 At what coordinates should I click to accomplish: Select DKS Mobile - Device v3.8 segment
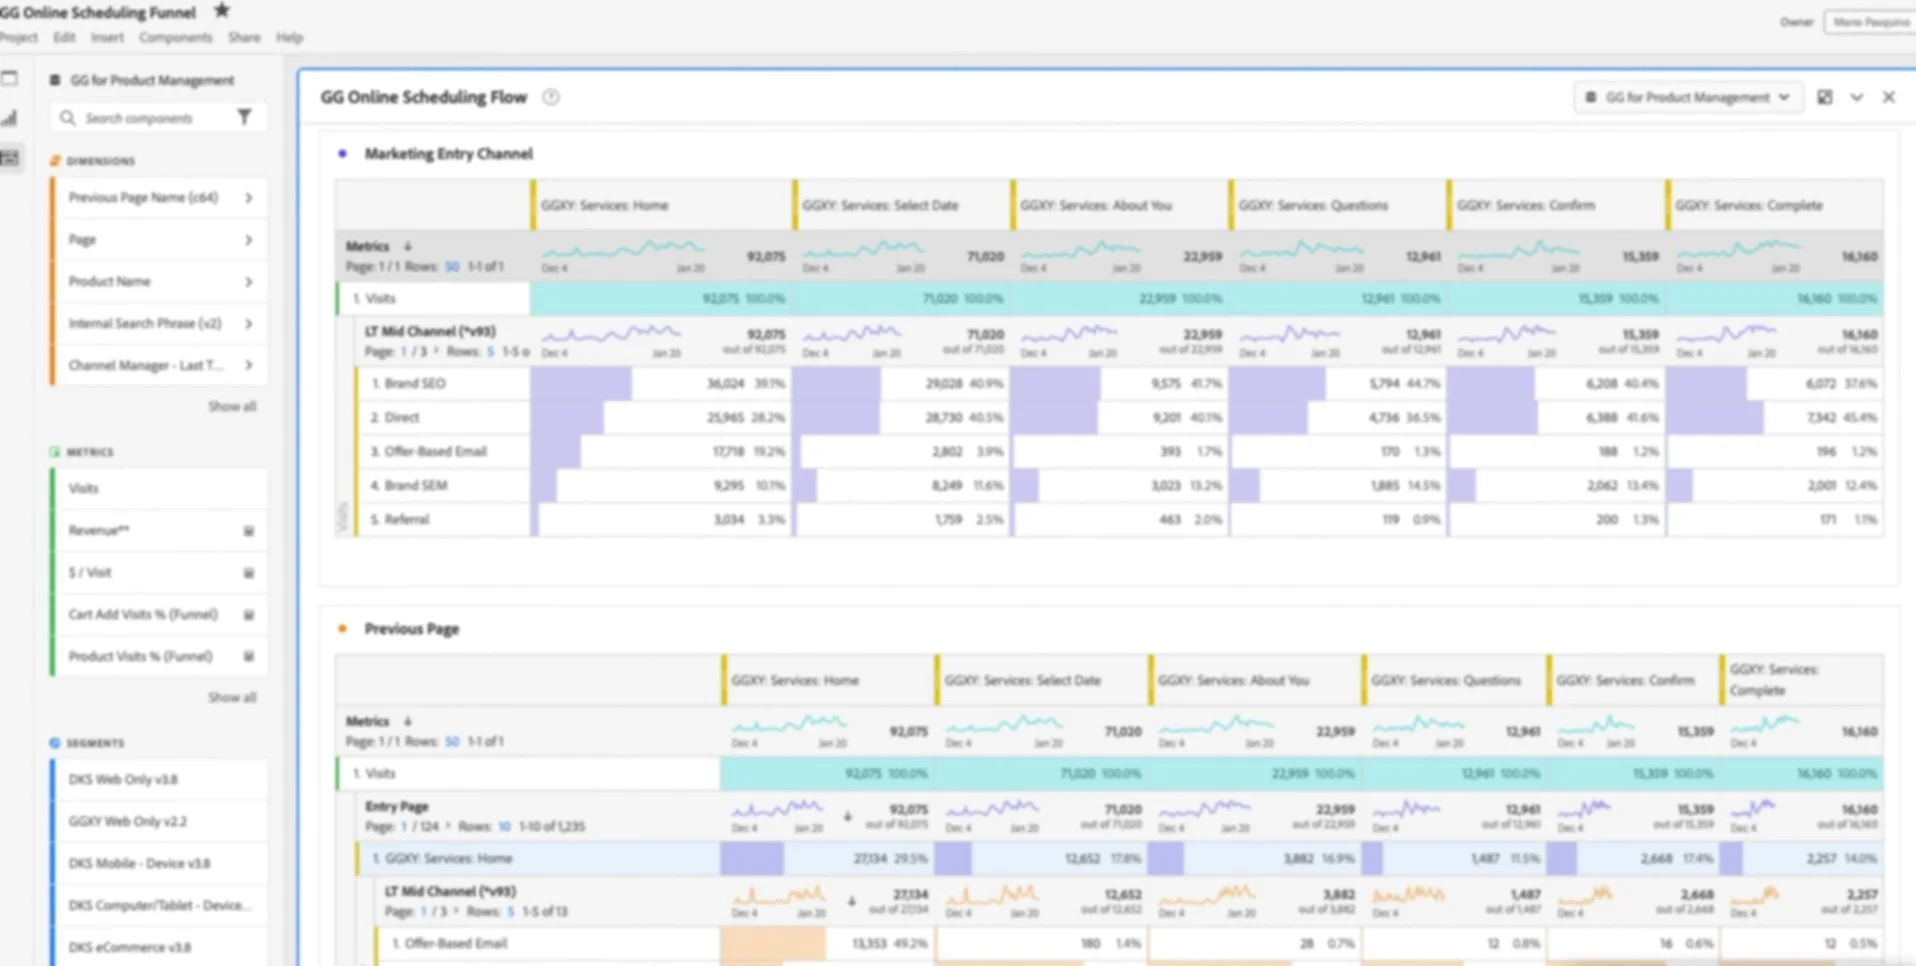coord(159,863)
